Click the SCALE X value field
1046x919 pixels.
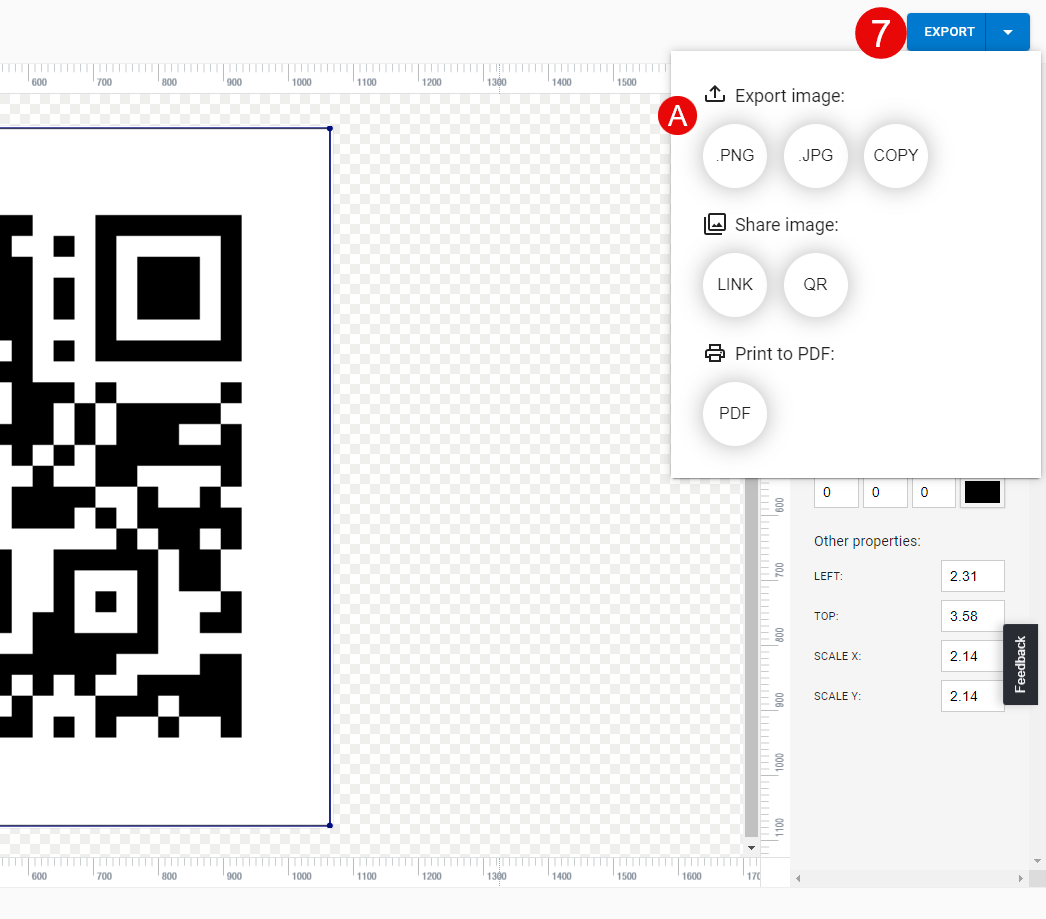(973, 656)
